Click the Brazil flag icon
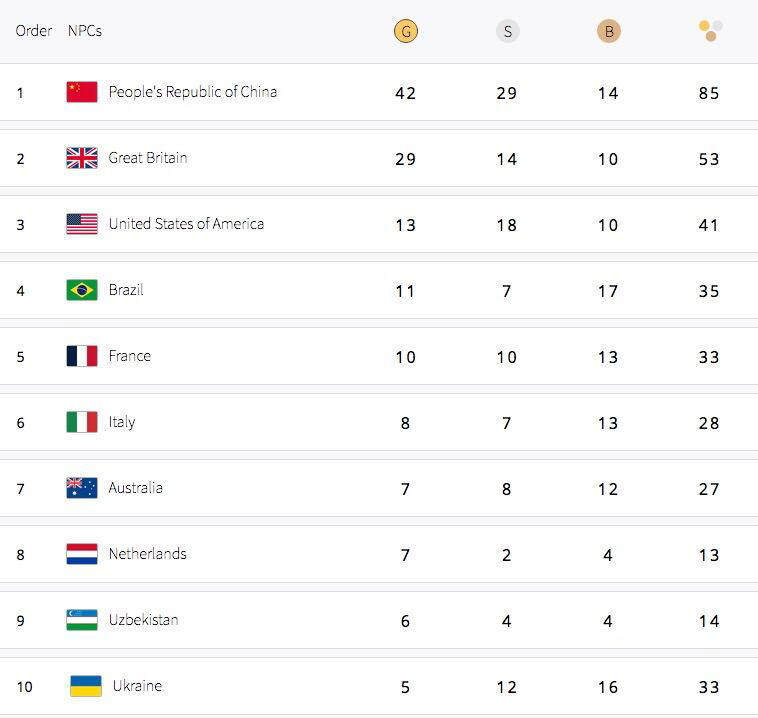This screenshot has width=758, height=718. [82, 290]
